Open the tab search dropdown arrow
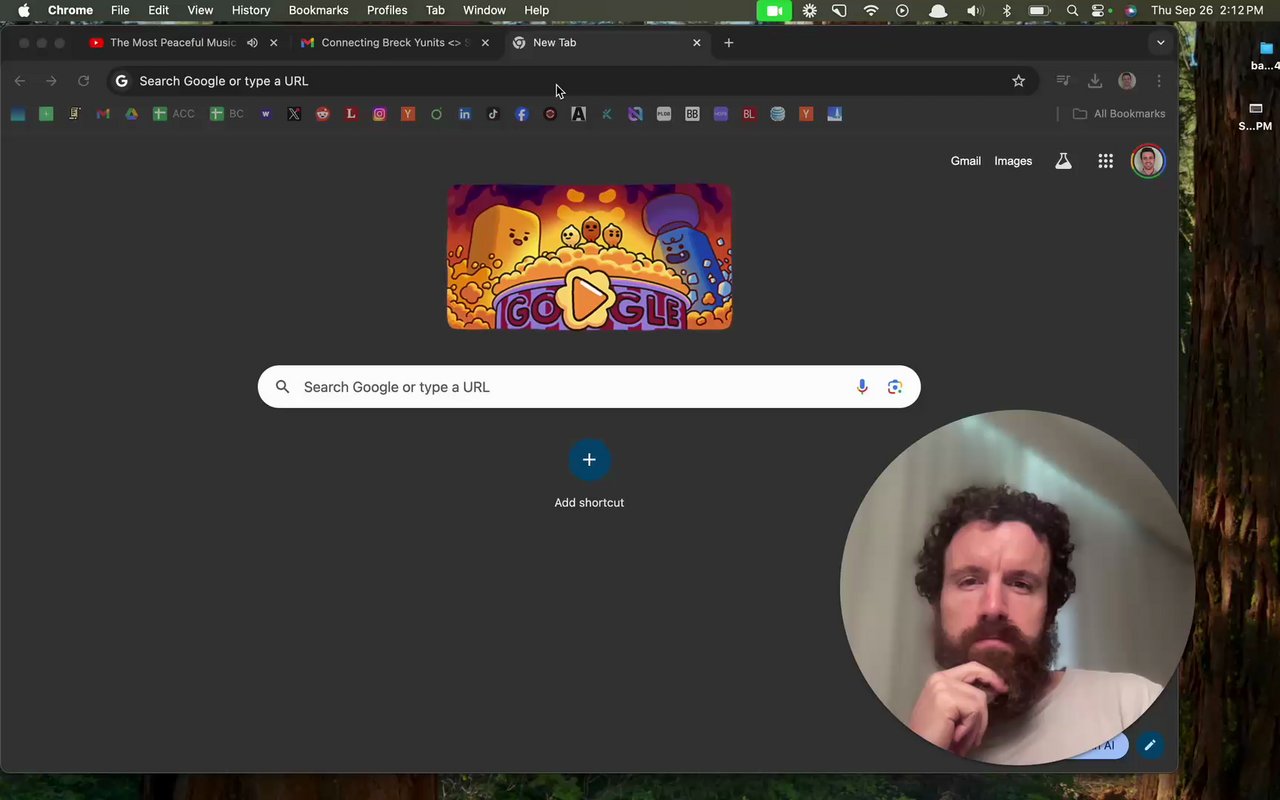Screen dimensions: 1280x800 [1160, 43]
